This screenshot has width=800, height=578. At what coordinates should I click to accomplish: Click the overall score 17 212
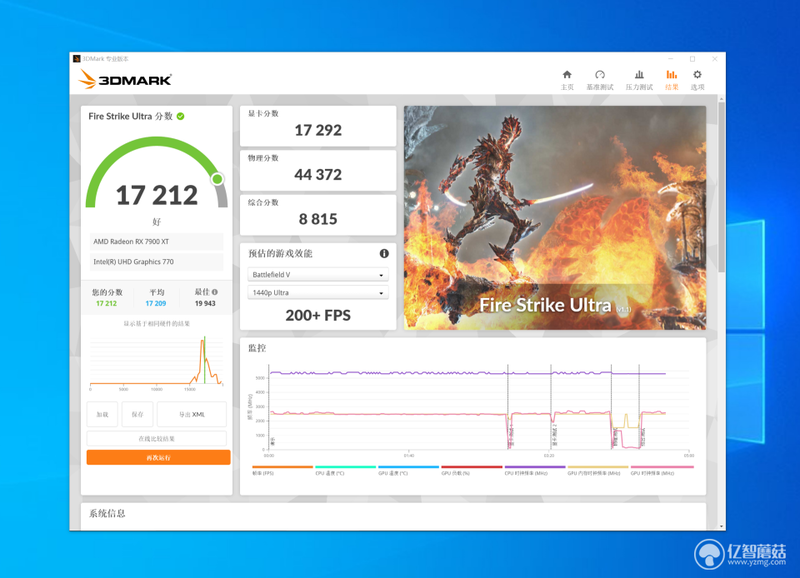pos(157,195)
